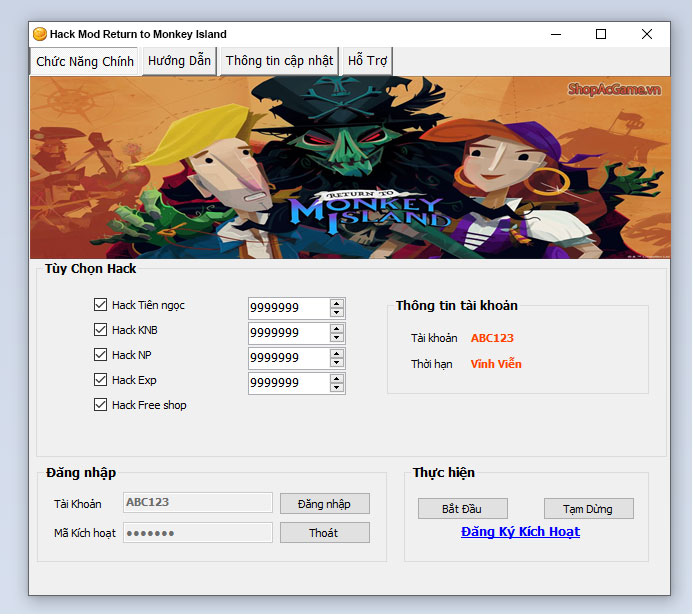
Task: Increase the Hack Tiên ngọc value with up arrow
Action: tap(337, 304)
